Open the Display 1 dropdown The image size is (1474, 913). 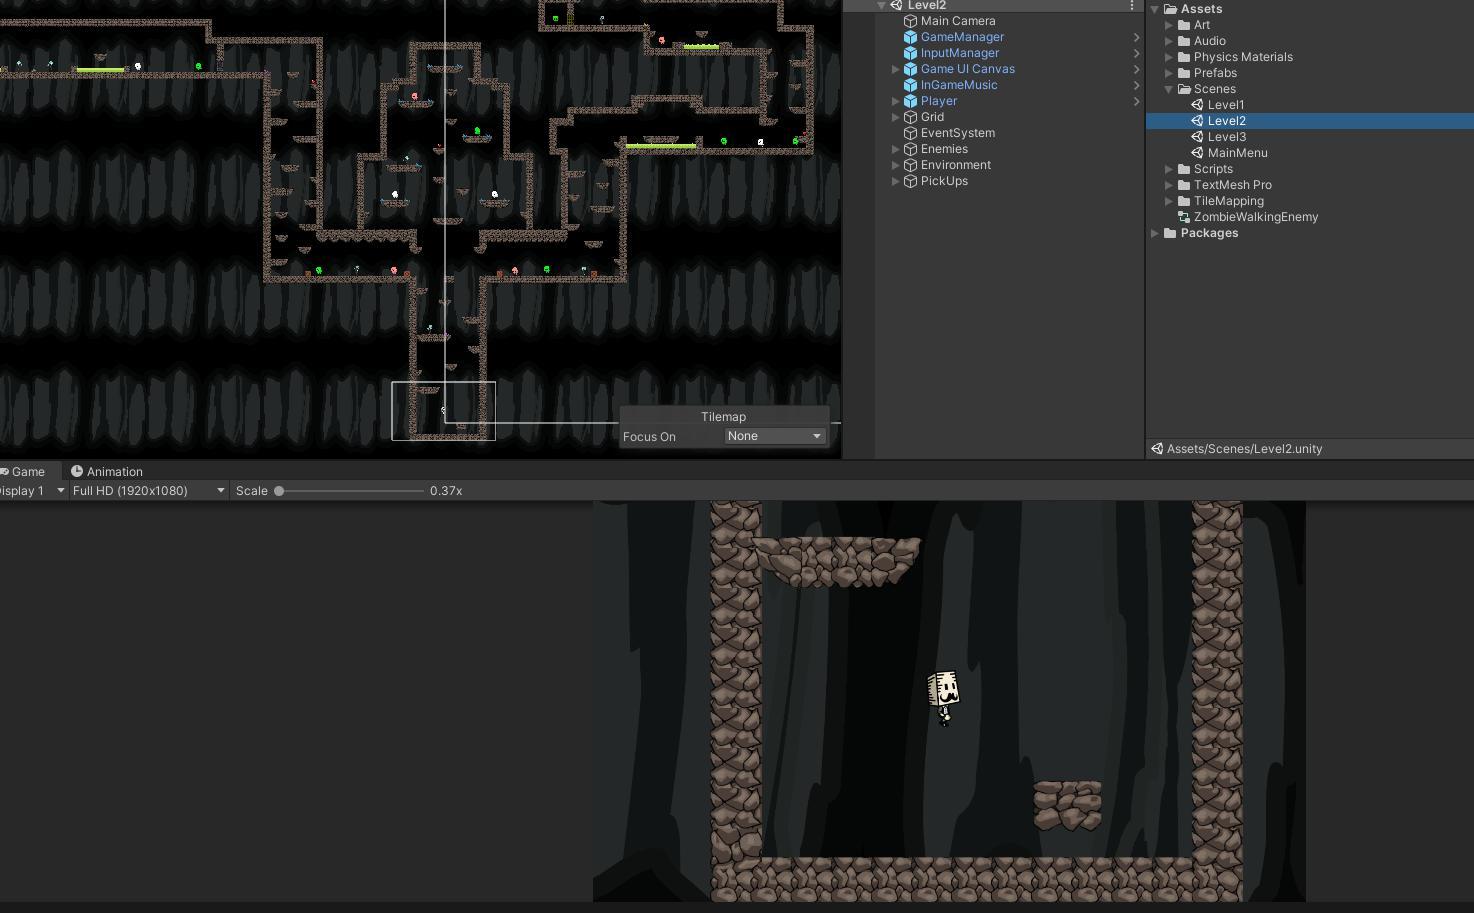pos(30,490)
